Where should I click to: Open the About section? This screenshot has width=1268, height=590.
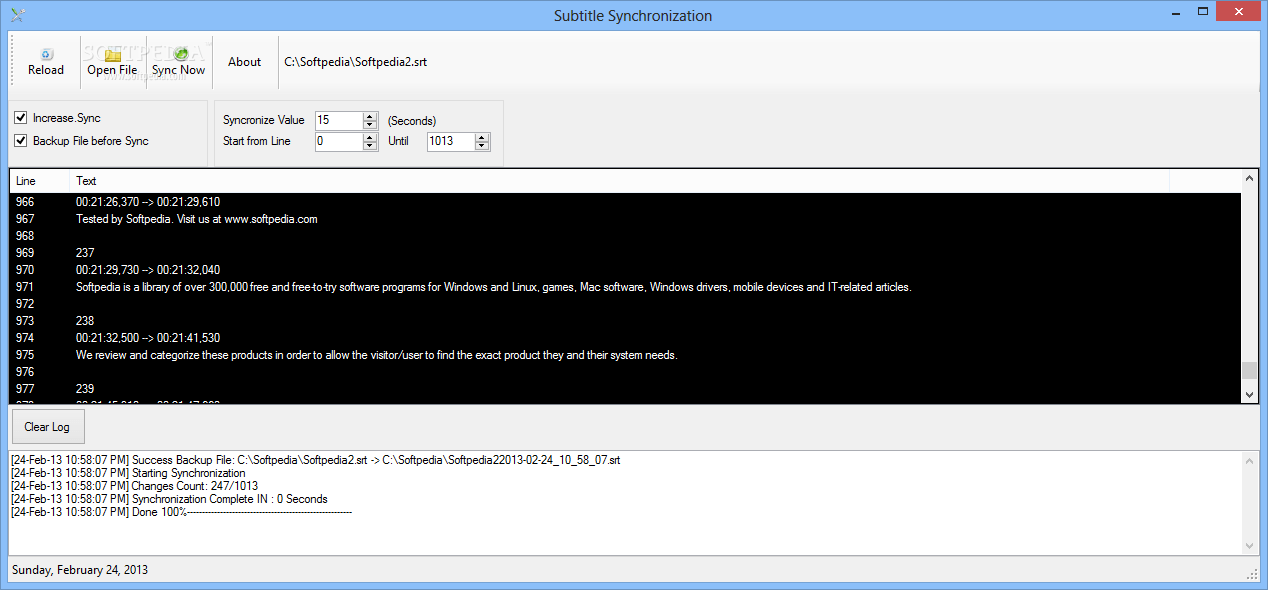(x=244, y=61)
